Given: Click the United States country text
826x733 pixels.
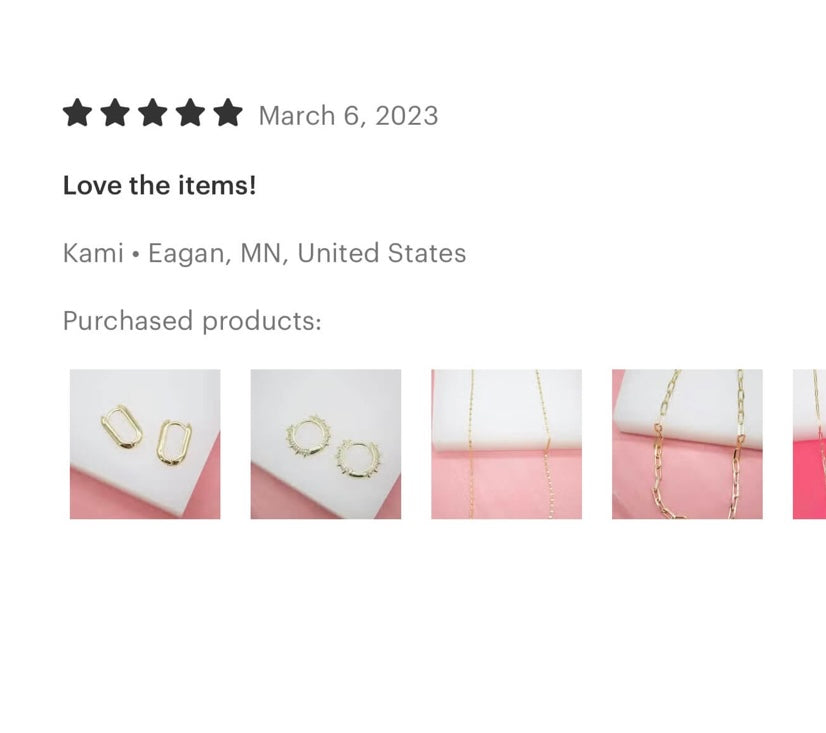Looking at the screenshot, I should coord(382,253).
